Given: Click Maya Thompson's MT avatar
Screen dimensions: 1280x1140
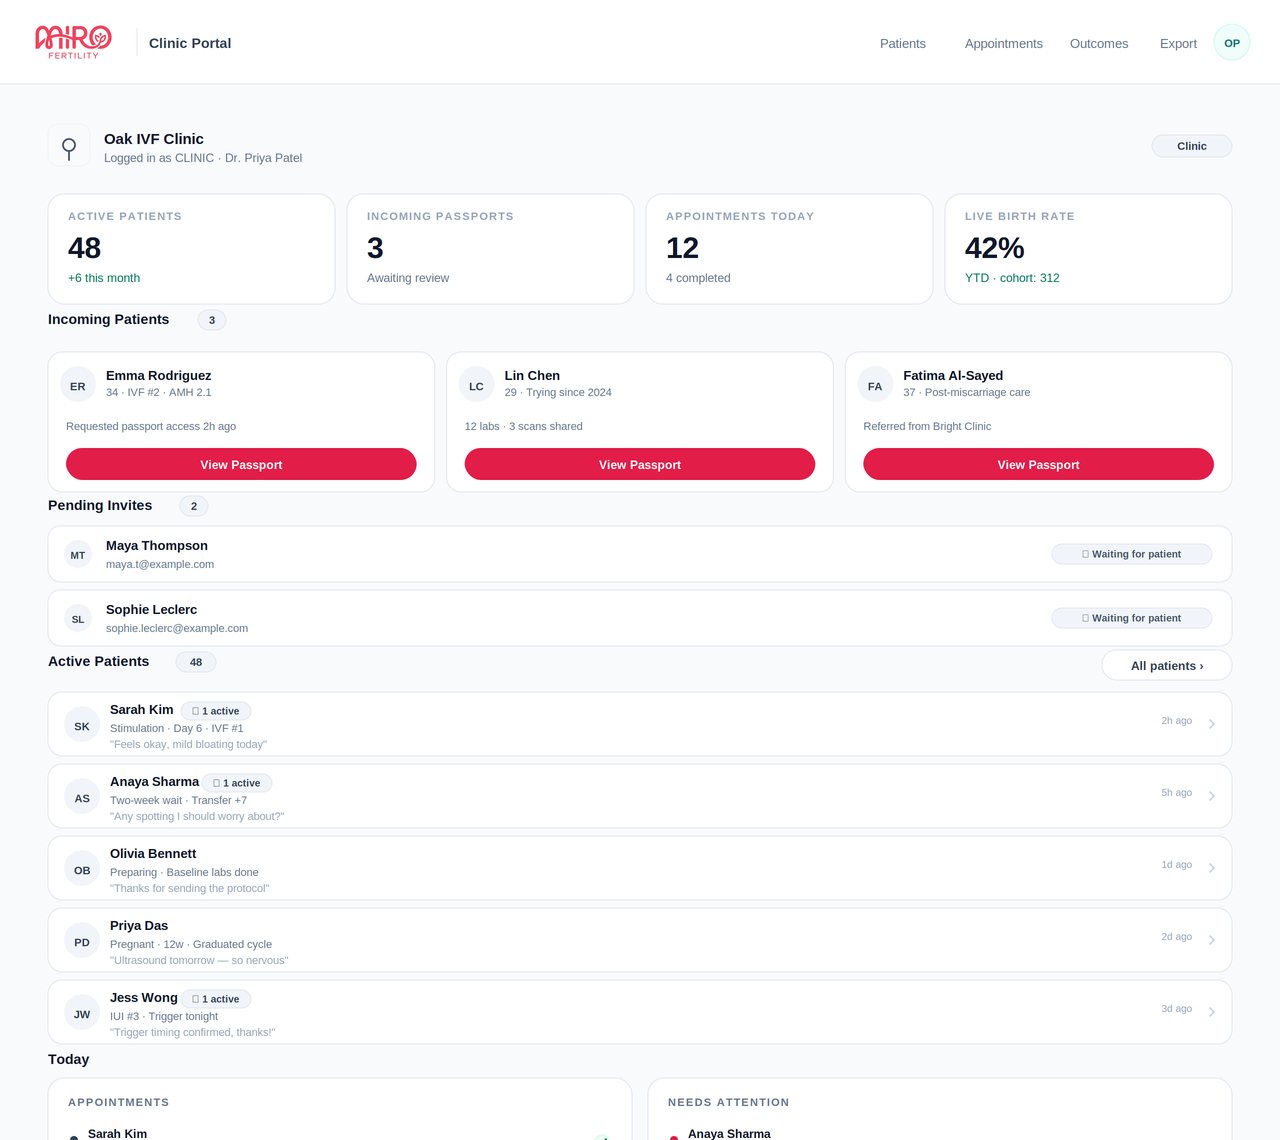Looking at the screenshot, I should 78,555.
